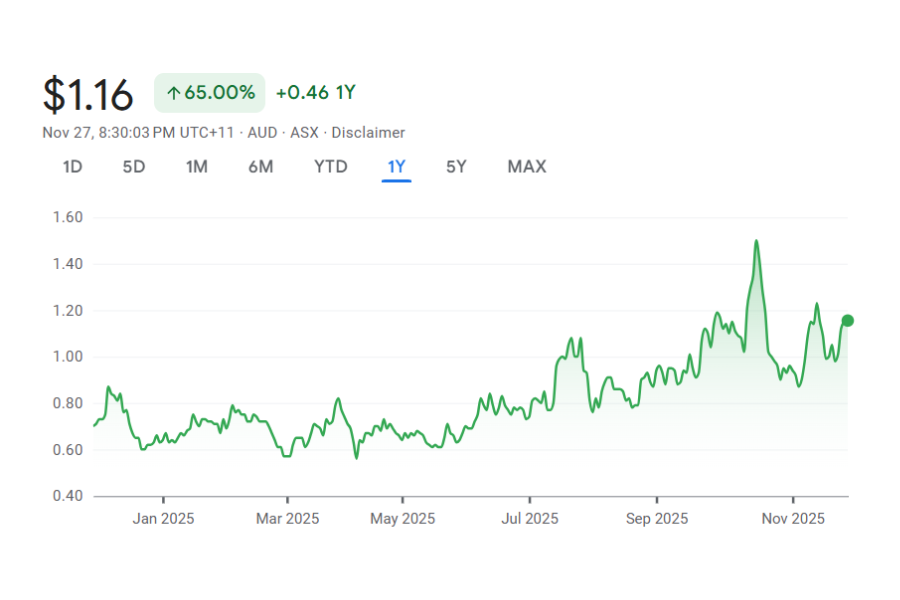Click the green endpoint dot on chart
This screenshot has width=900, height=600.
[x=848, y=320]
